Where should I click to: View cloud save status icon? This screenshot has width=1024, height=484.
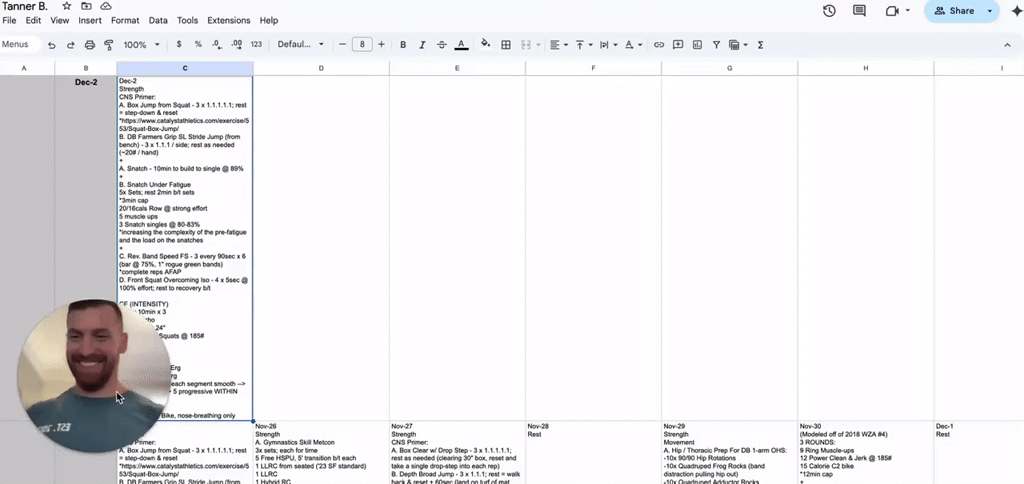coord(106,6)
